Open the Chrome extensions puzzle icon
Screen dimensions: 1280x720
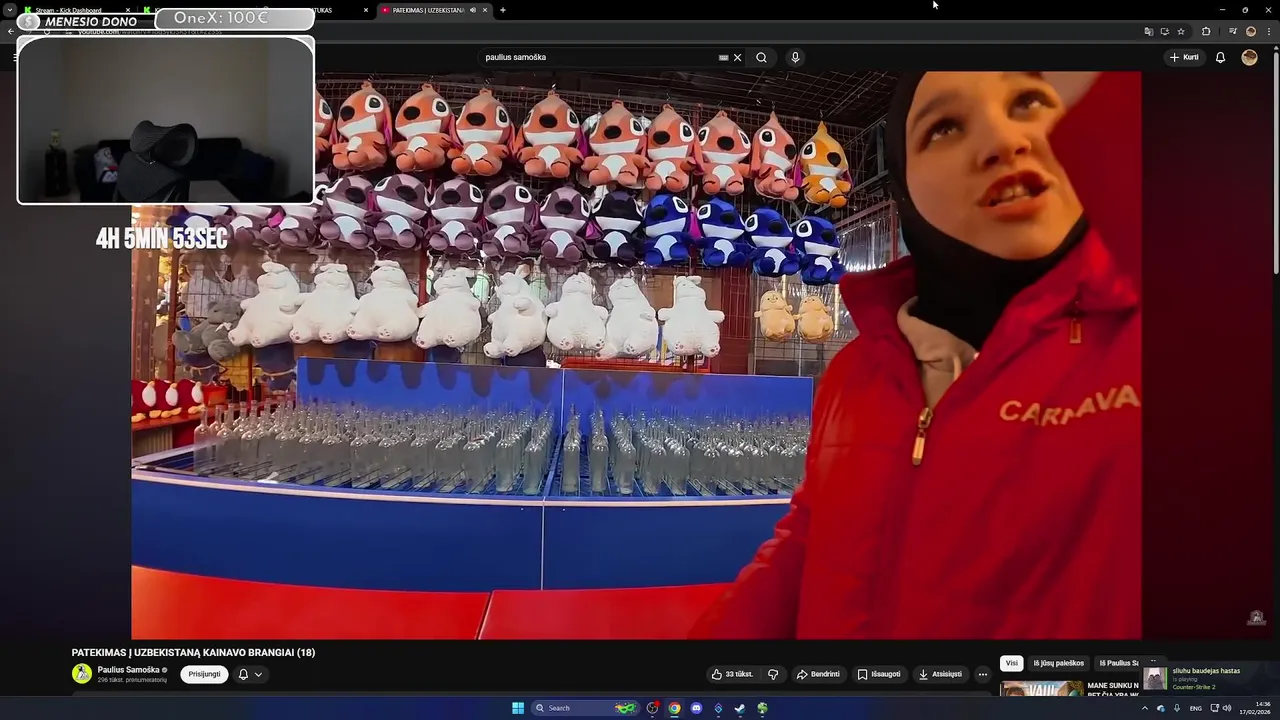(1206, 31)
